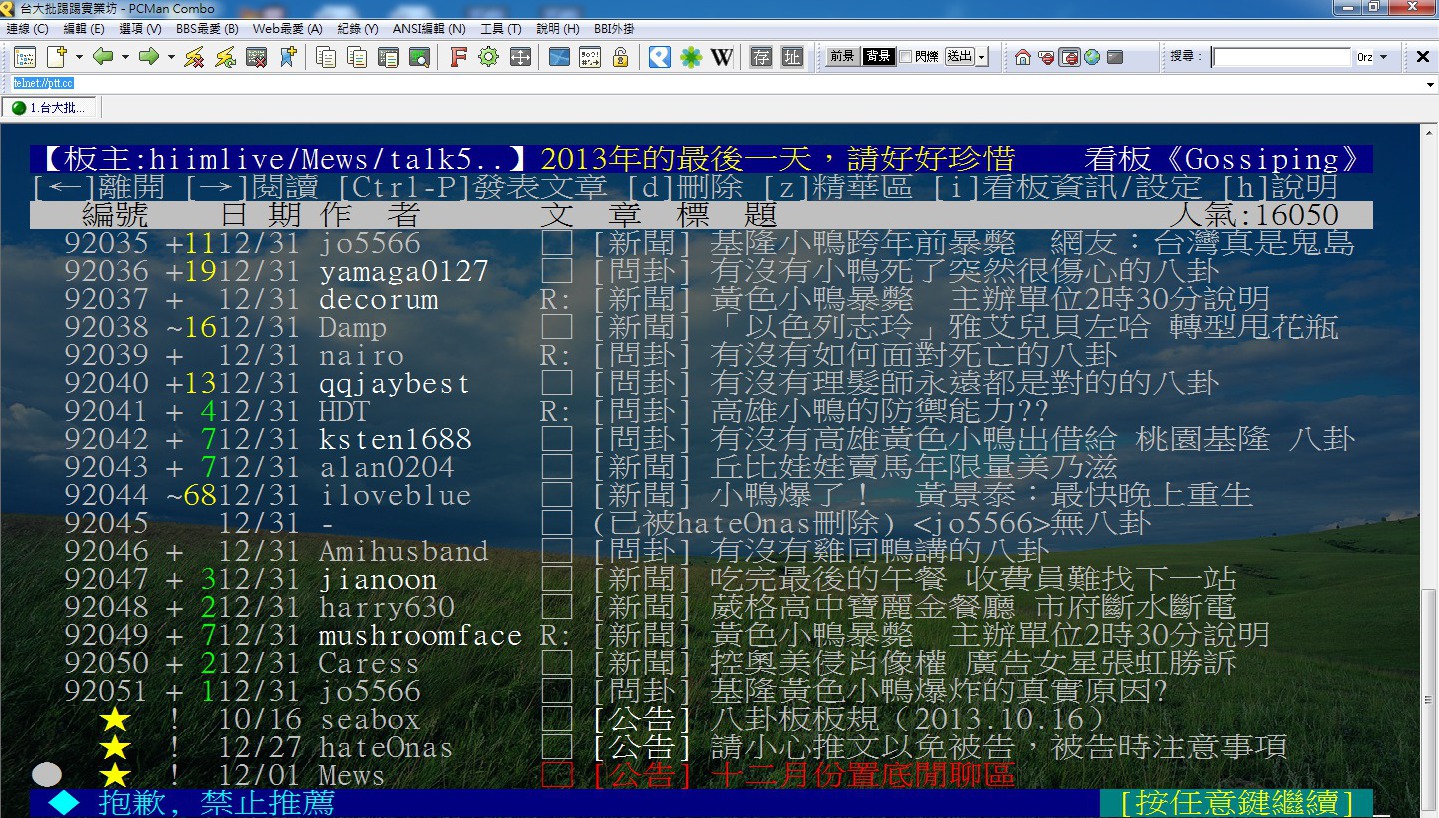Click the 存 save button in toolbar
Image resolution: width=1439 pixels, height=818 pixels.
762,57
